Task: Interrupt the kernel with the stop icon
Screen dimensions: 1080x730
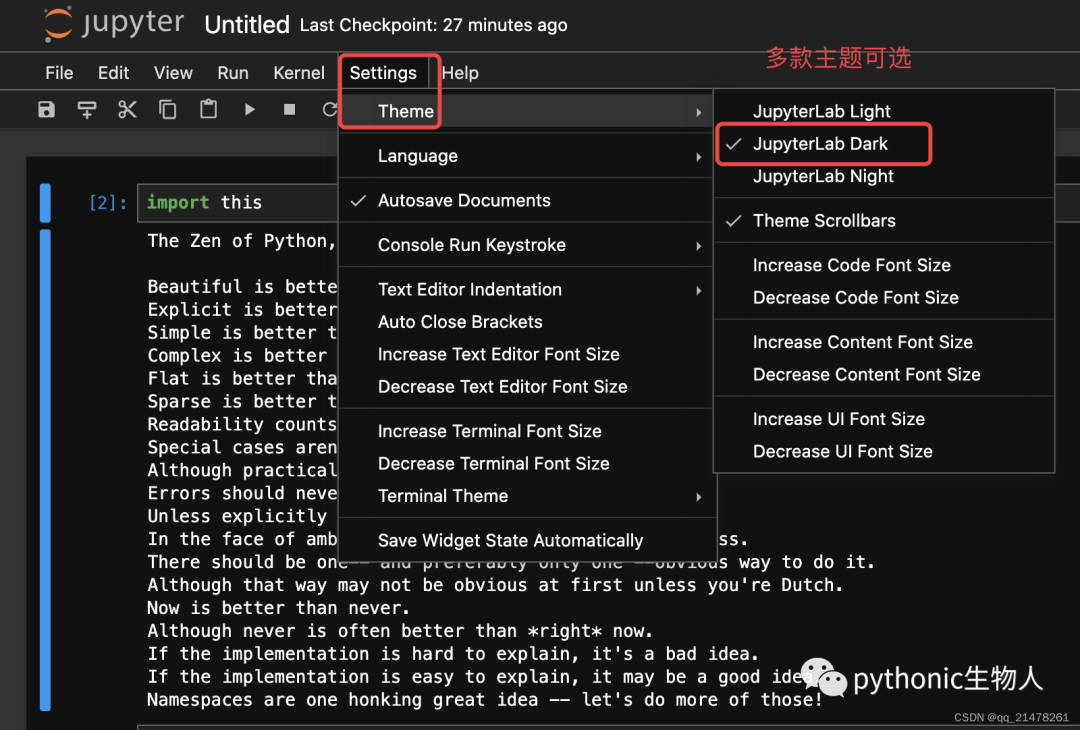Action: (289, 110)
